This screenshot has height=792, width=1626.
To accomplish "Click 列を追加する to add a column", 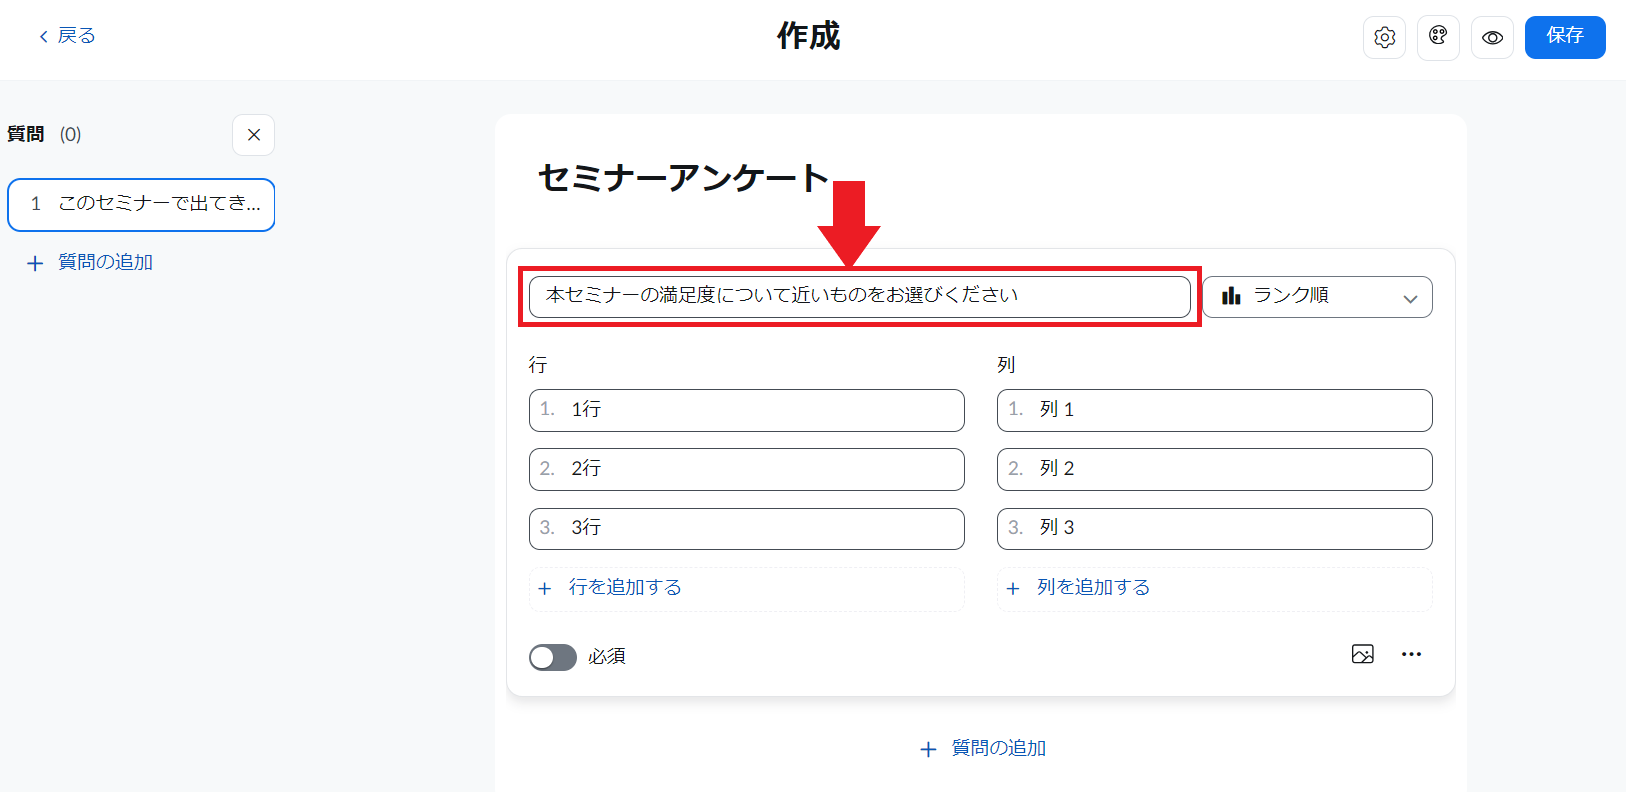I will pyautogui.click(x=1215, y=588).
